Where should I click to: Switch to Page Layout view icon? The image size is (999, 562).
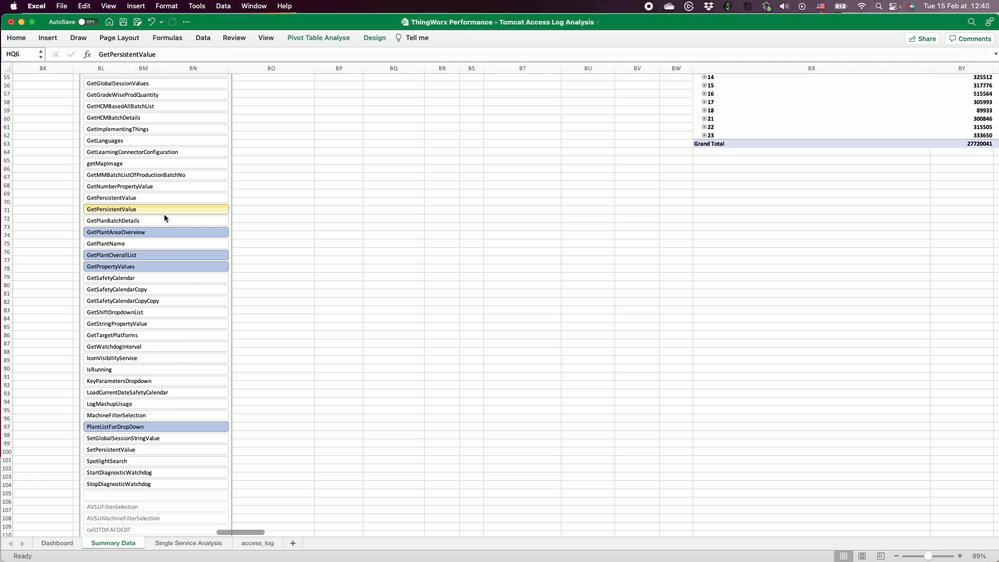pos(862,556)
